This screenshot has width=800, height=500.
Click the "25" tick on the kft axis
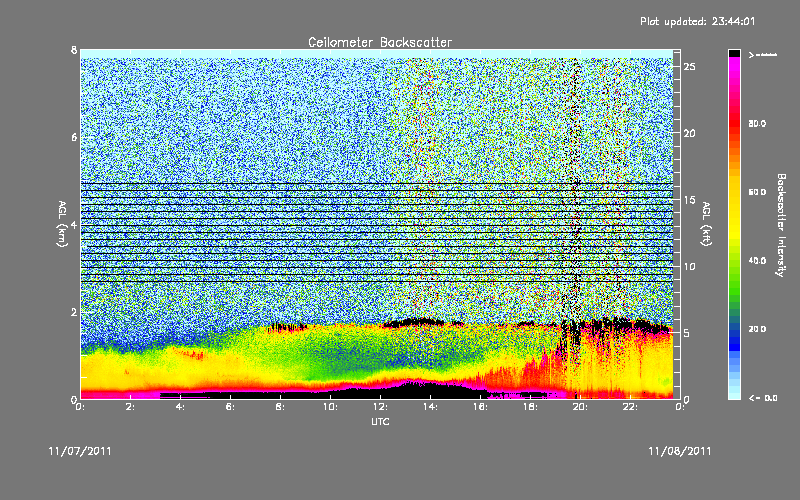(x=689, y=67)
